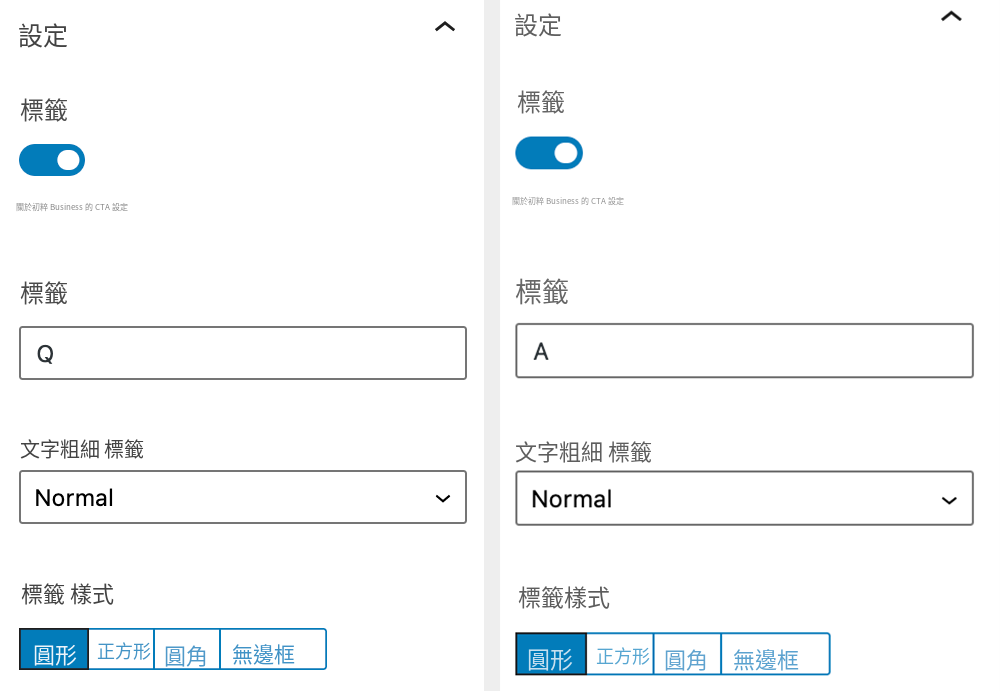Select 圓形 style in left panel
1000x691 pixels.
(x=54, y=650)
